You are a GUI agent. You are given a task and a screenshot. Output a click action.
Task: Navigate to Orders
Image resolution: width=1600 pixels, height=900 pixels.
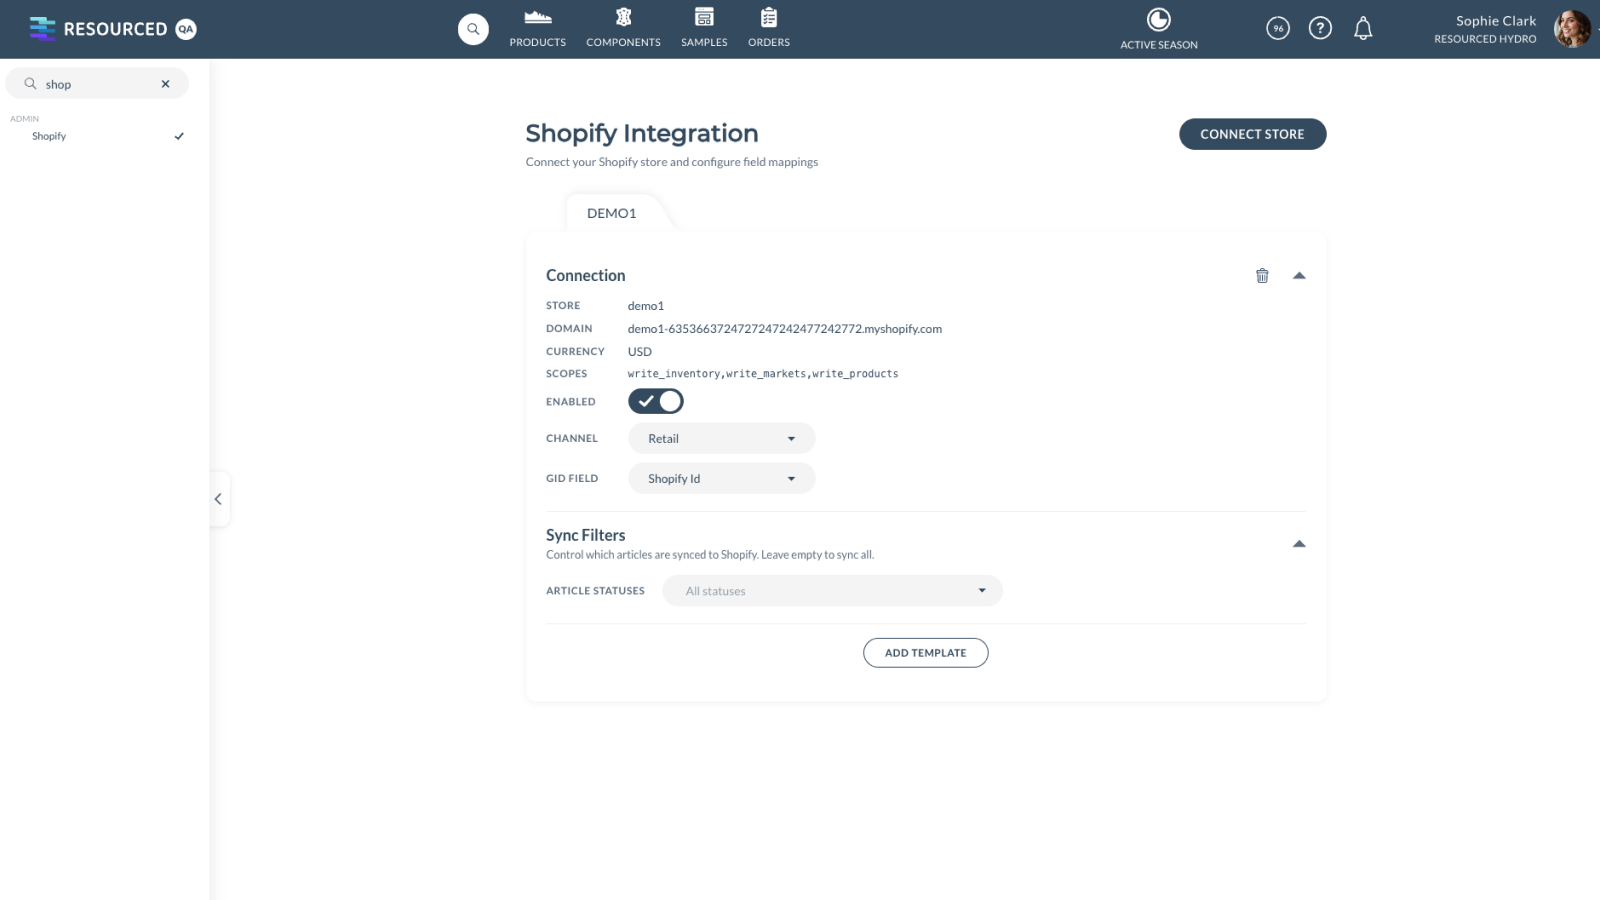[769, 28]
